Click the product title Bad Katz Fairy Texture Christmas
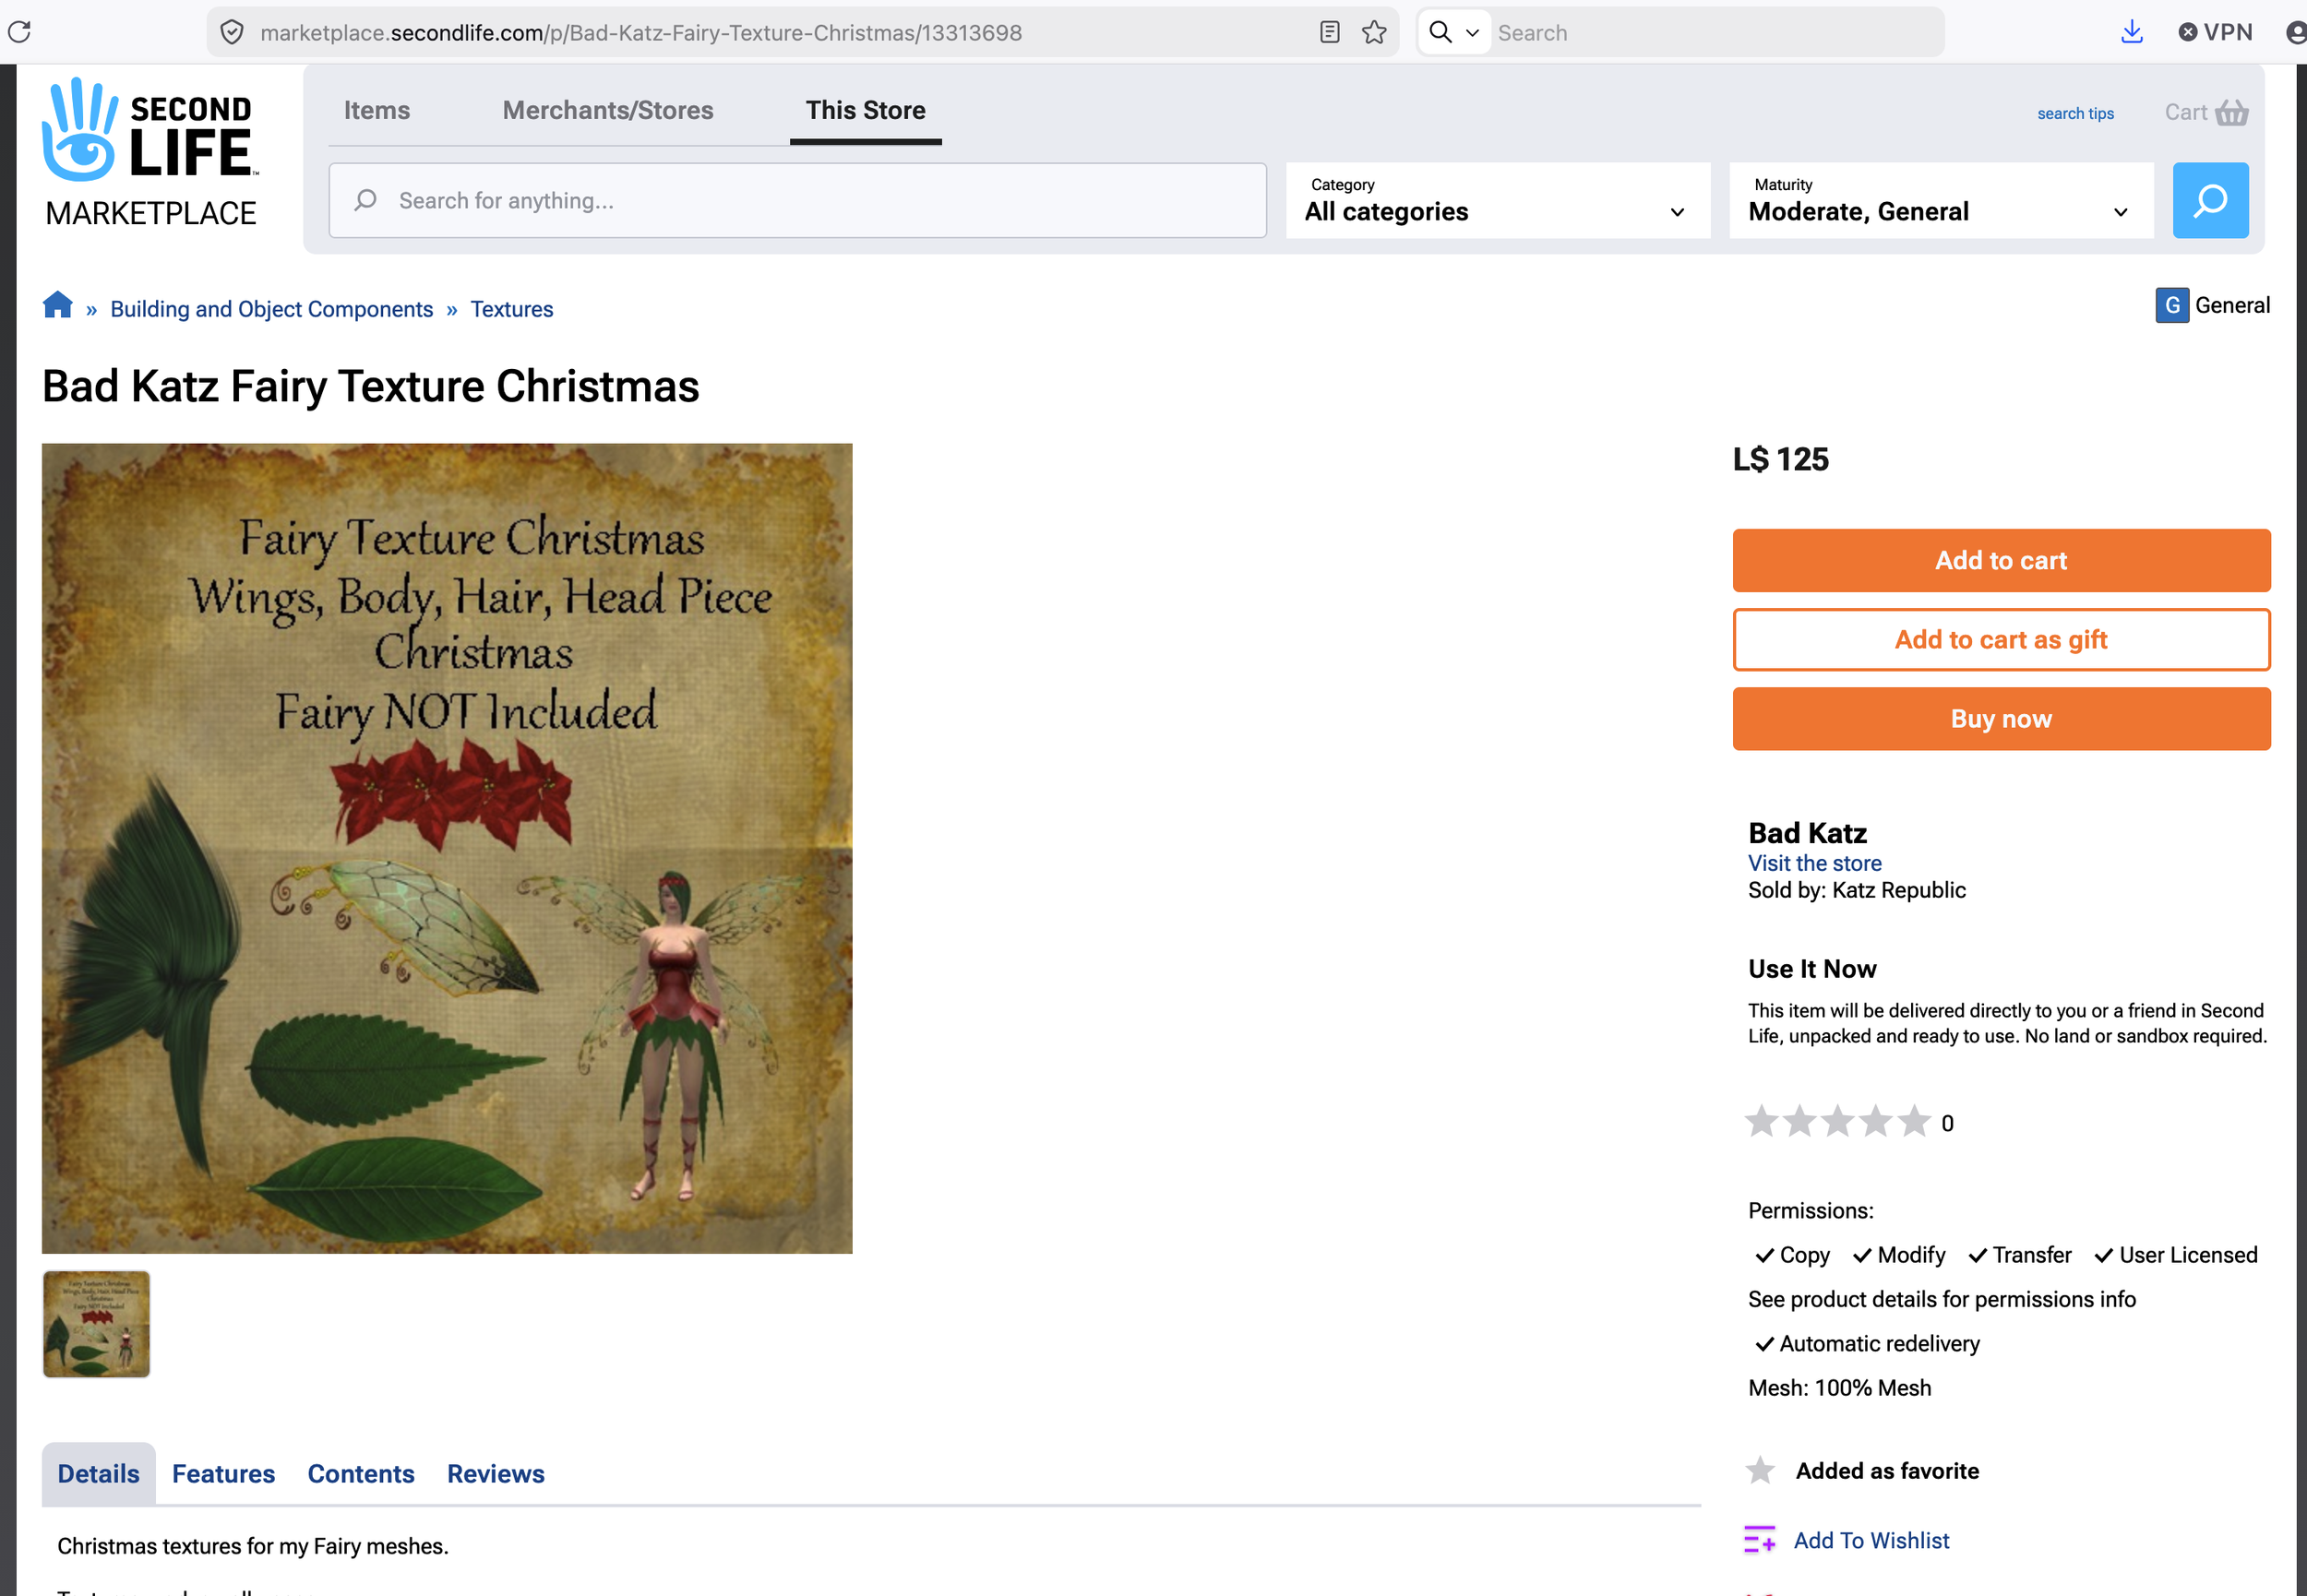 tap(370, 386)
